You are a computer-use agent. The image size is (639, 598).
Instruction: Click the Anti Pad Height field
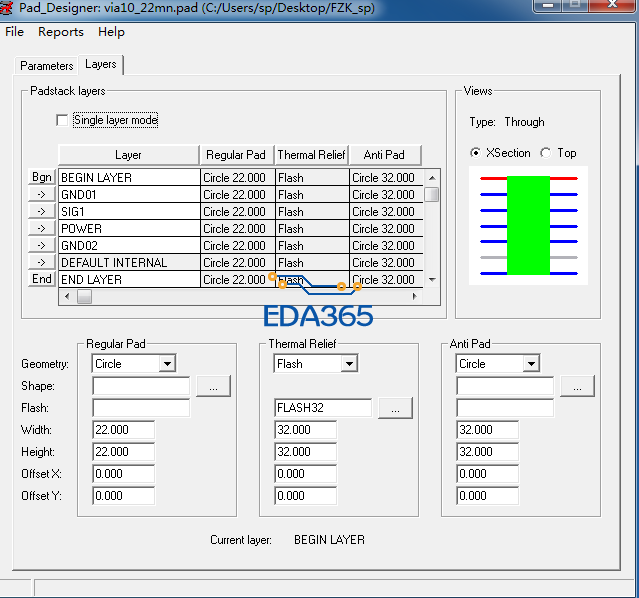(487, 452)
